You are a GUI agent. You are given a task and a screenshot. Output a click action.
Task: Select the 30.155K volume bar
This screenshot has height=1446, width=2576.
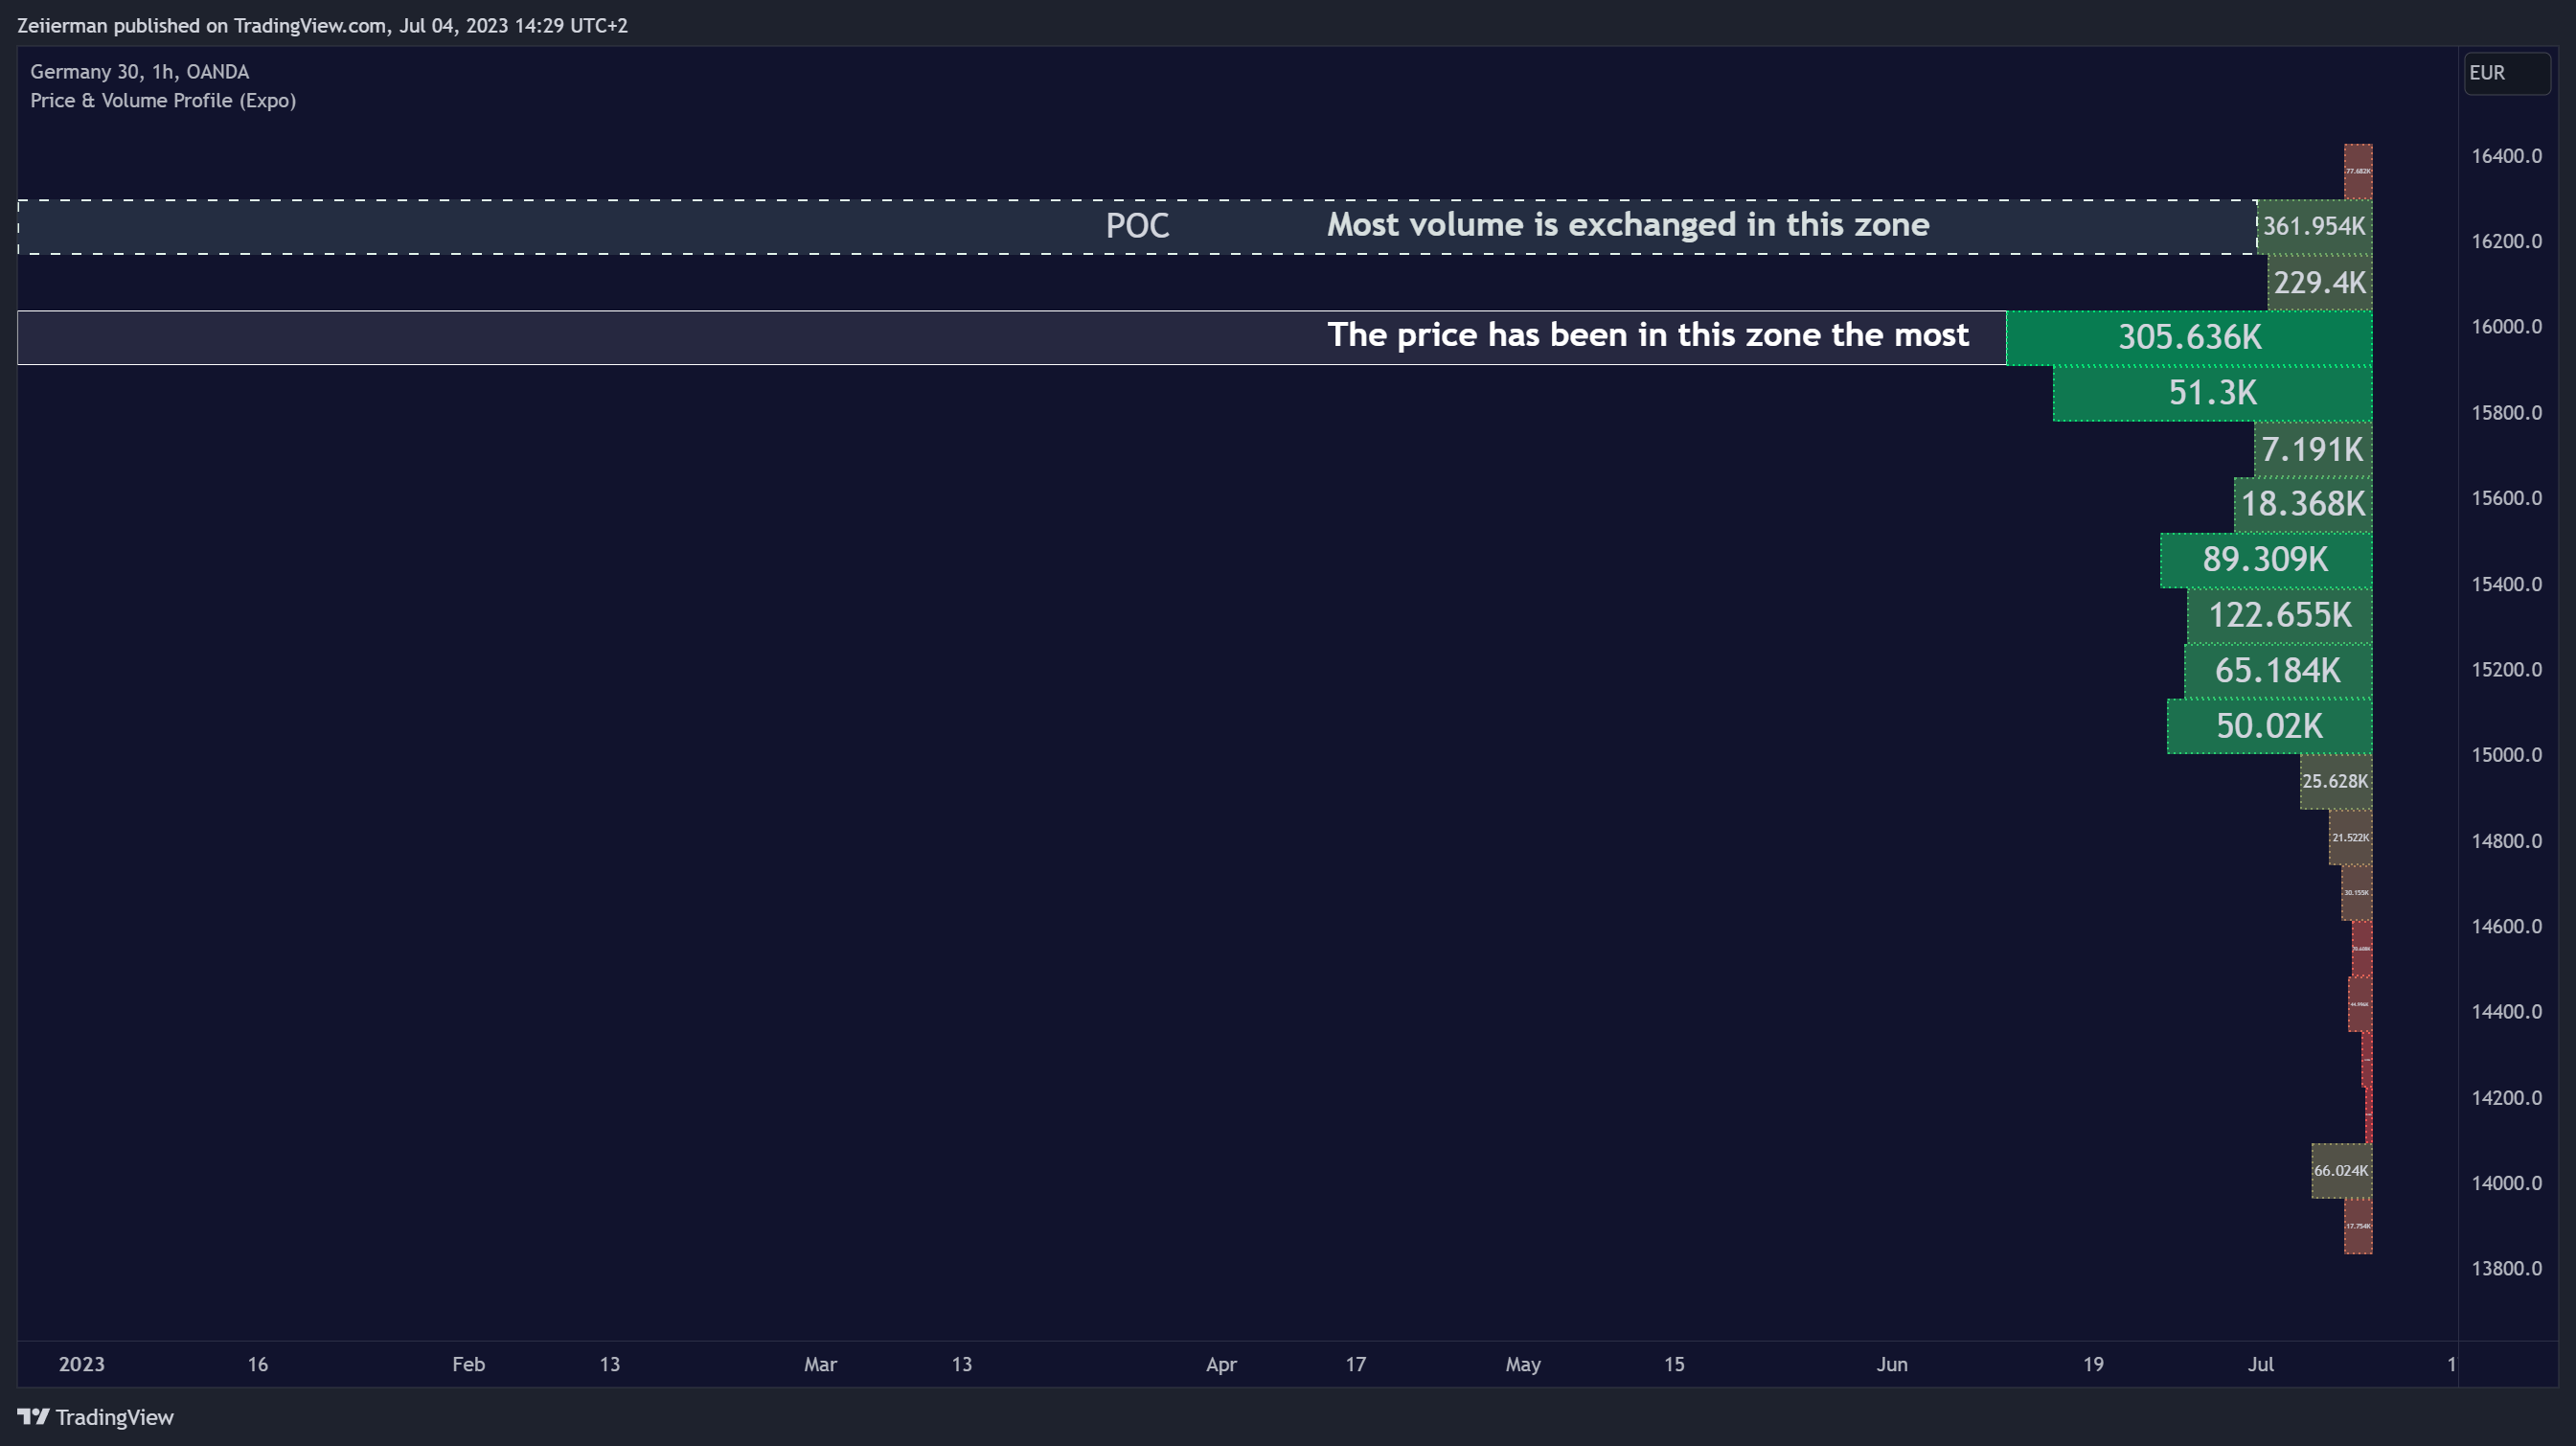(x=2356, y=893)
